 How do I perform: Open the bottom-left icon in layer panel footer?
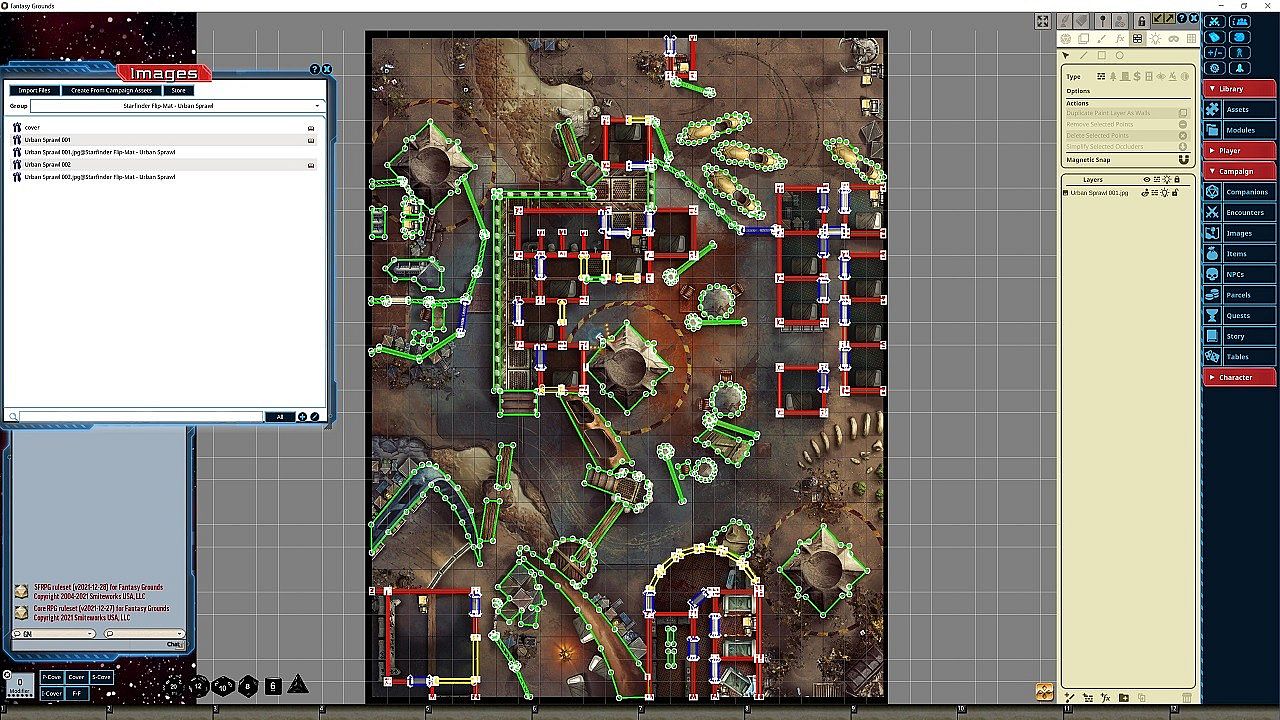point(1070,697)
